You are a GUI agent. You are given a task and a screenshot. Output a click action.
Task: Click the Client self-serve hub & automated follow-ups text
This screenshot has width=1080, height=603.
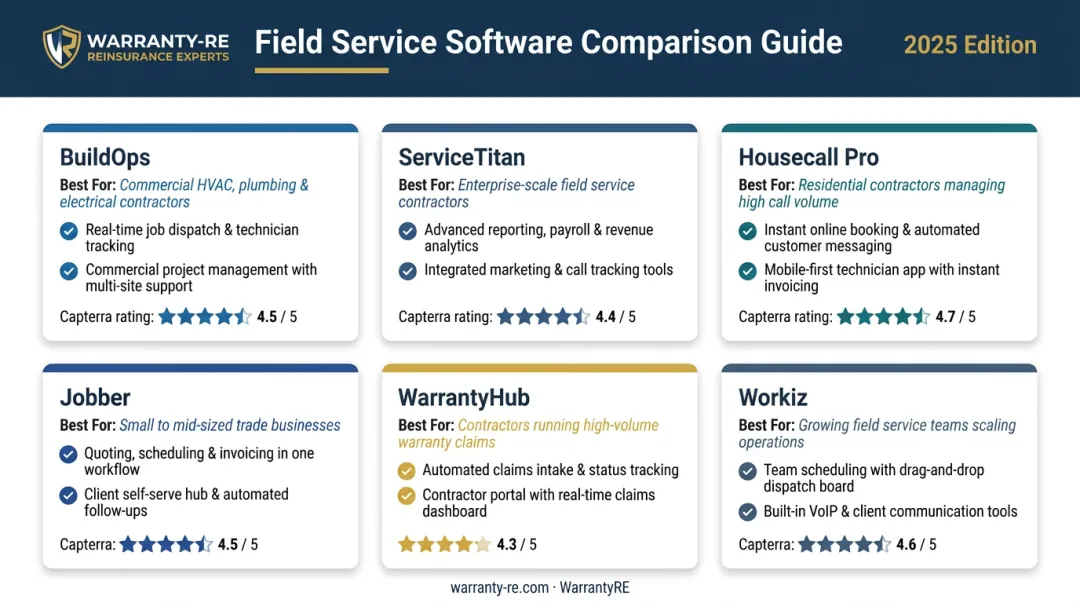pyautogui.click(x=187, y=502)
